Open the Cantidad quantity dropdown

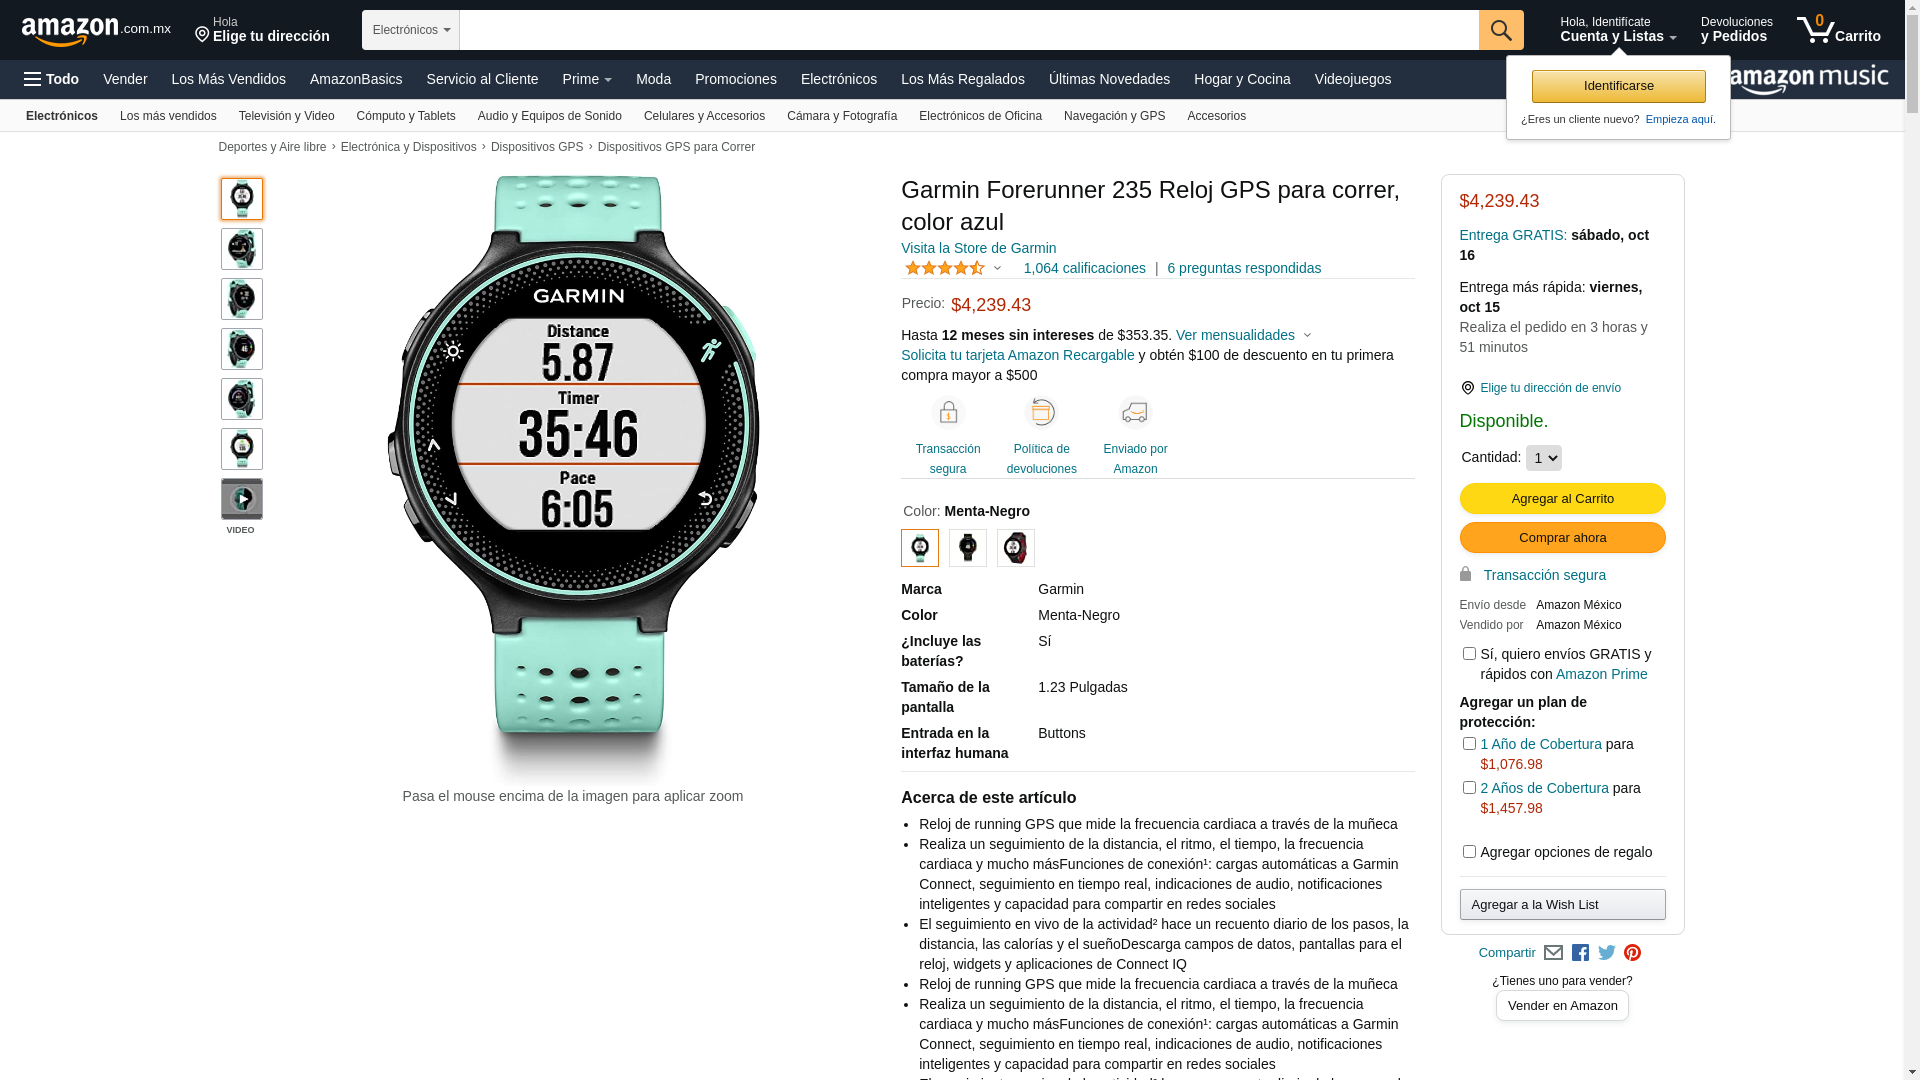[x=1543, y=458]
